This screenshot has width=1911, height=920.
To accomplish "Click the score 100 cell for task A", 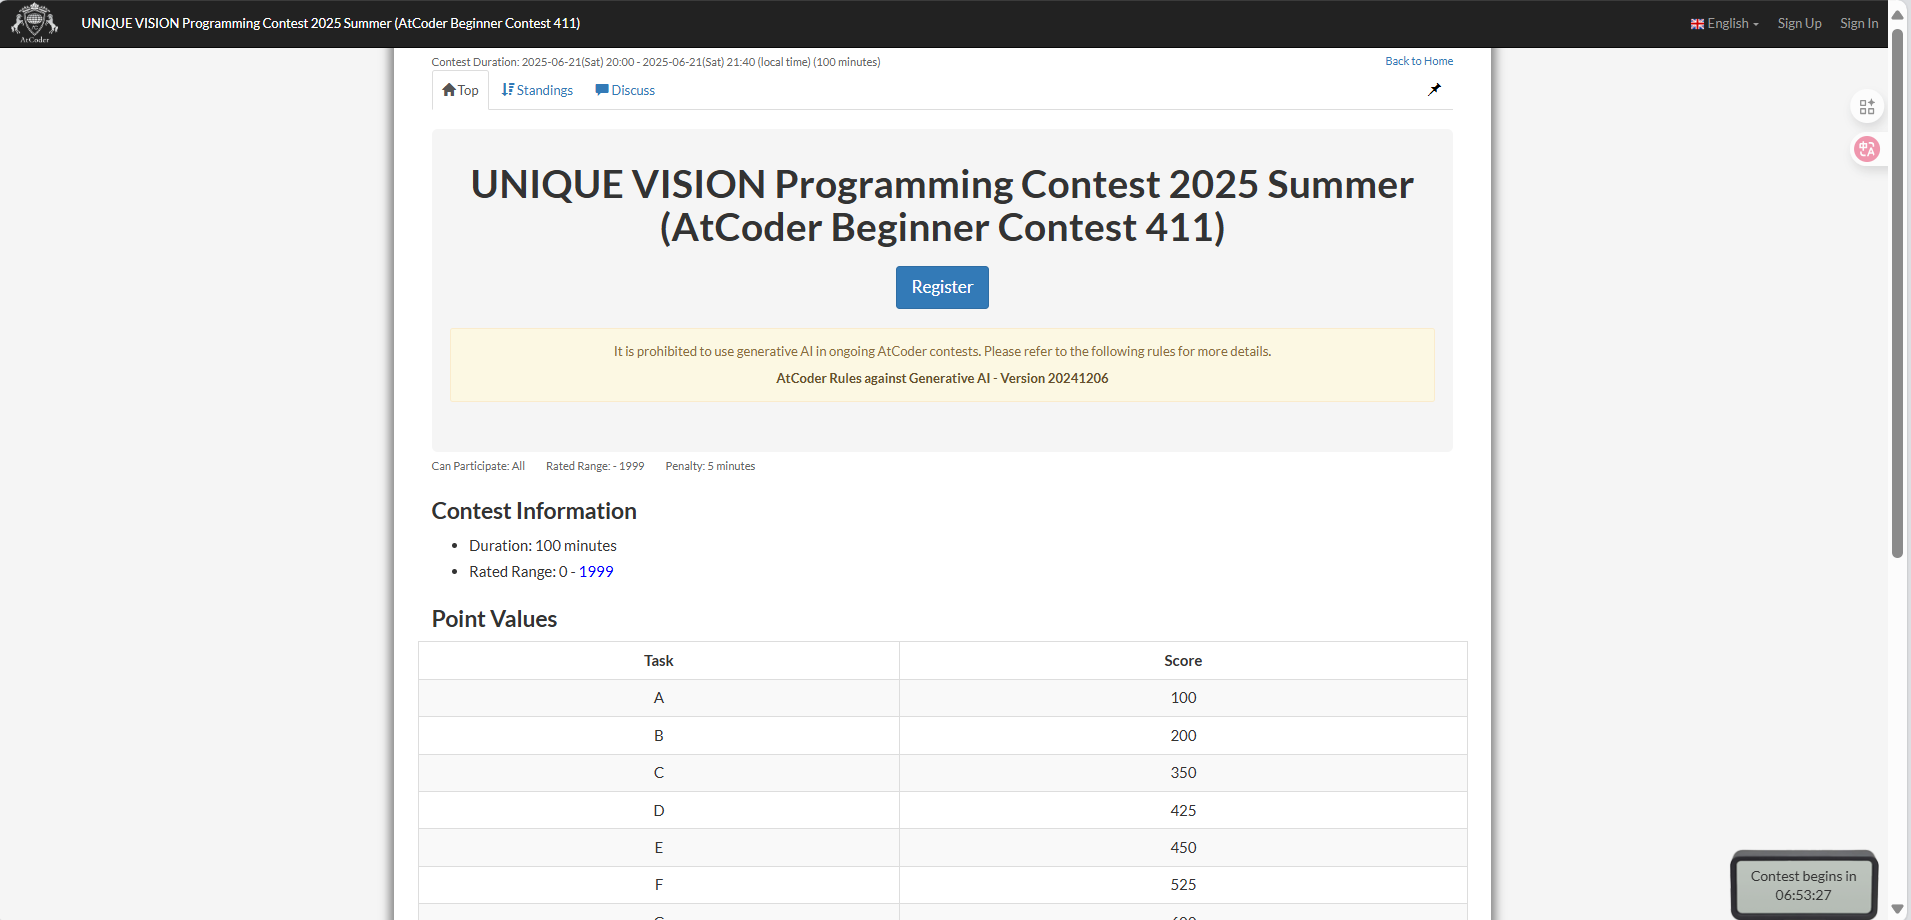I will [1183, 698].
